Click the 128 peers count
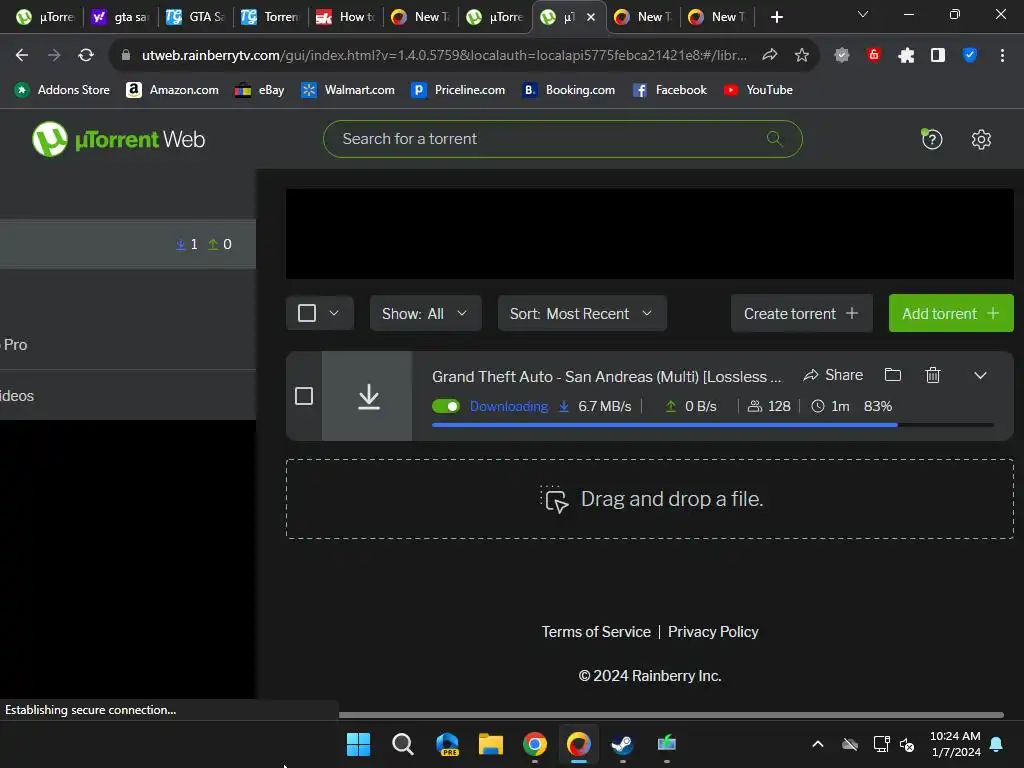Screen dimensions: 1024x768 point(769,406)
